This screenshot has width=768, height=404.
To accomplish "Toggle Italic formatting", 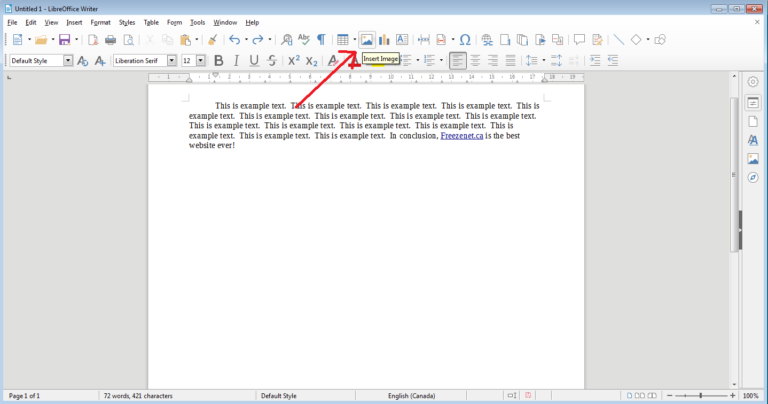I will 236,61.
